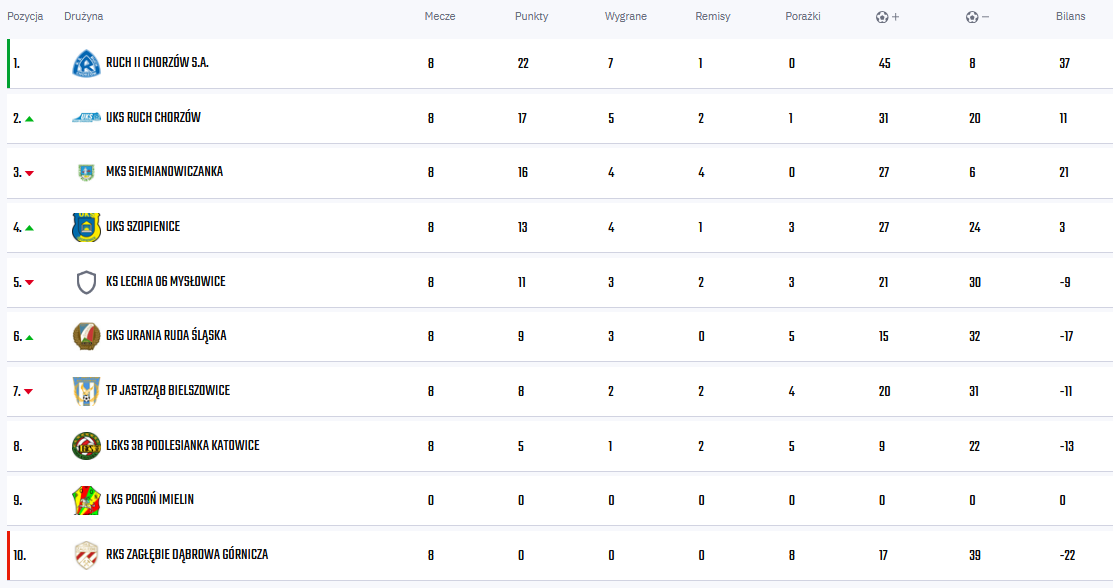Select the placeholder shield icon for Lechia 06 Mysłowice

pos(86,282)
